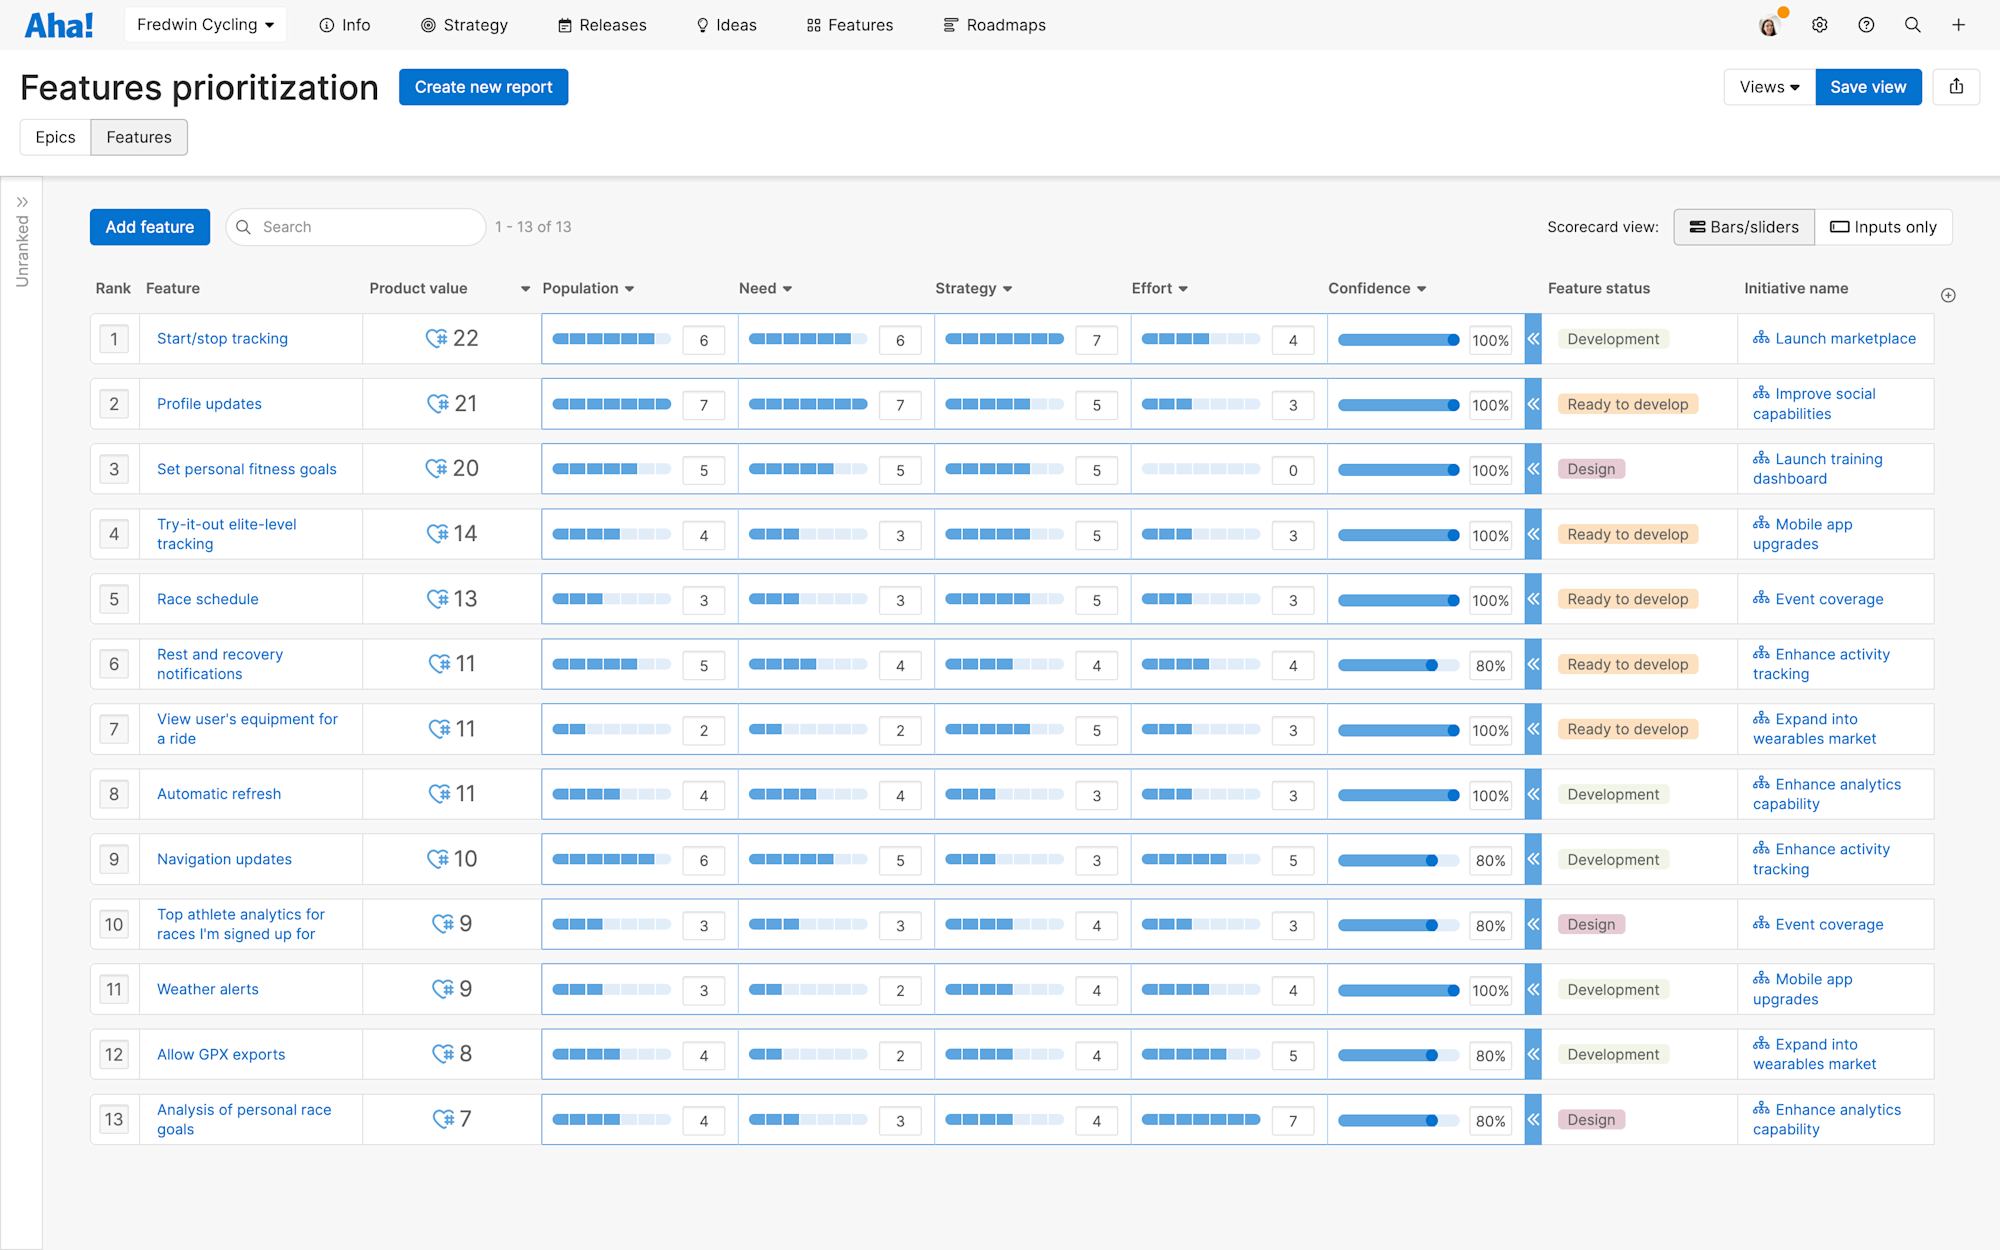
Task: Click the initiative hierarchy icon by Launch marketplace
Action: click(1761, 338)
